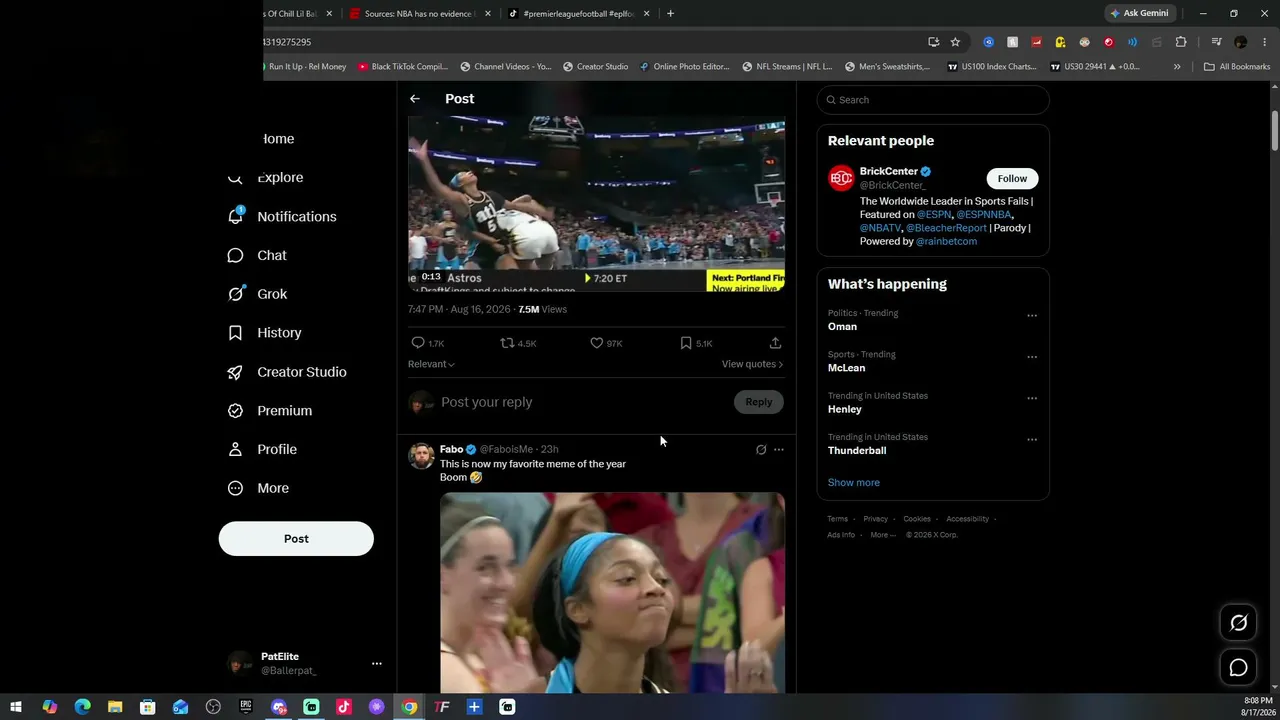This screenshot has width=1280, height=720.
Task: Open footer More dropdown
Action: click(883, 535)
